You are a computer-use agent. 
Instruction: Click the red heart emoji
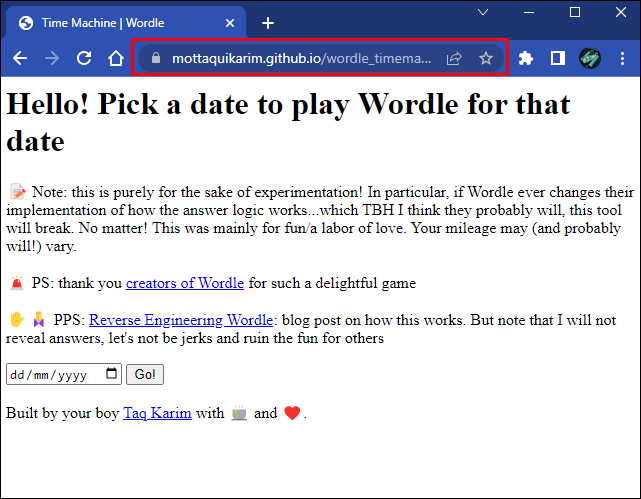tap(292, 413)
